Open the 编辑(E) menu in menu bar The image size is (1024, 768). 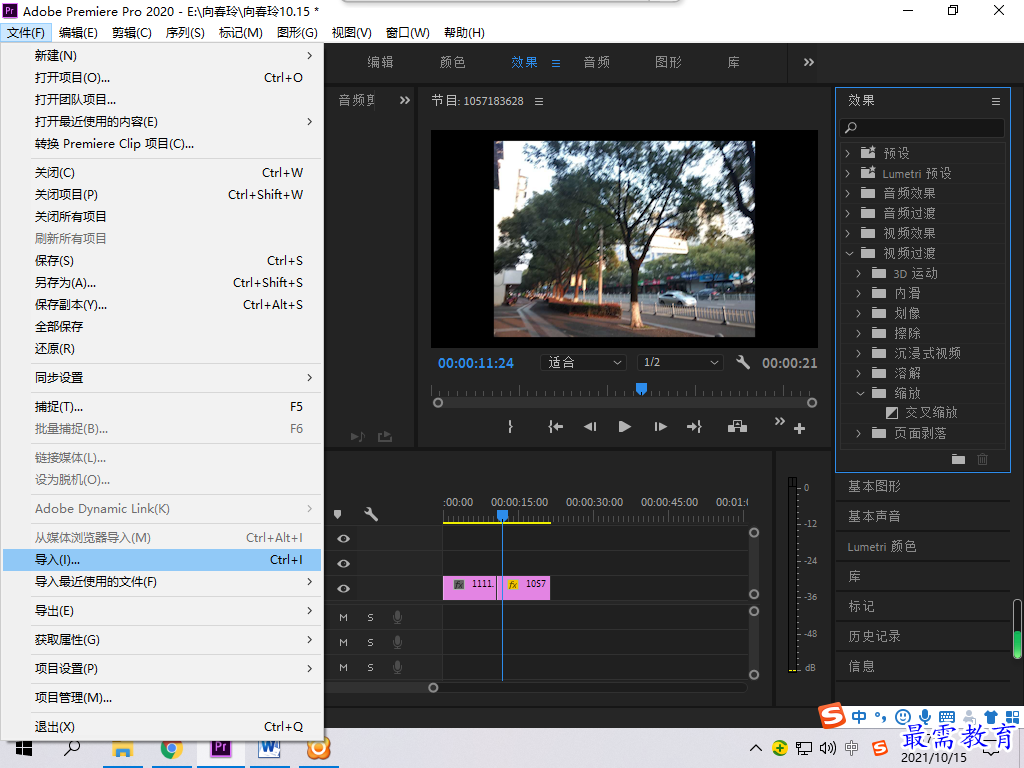coord(78,33)
